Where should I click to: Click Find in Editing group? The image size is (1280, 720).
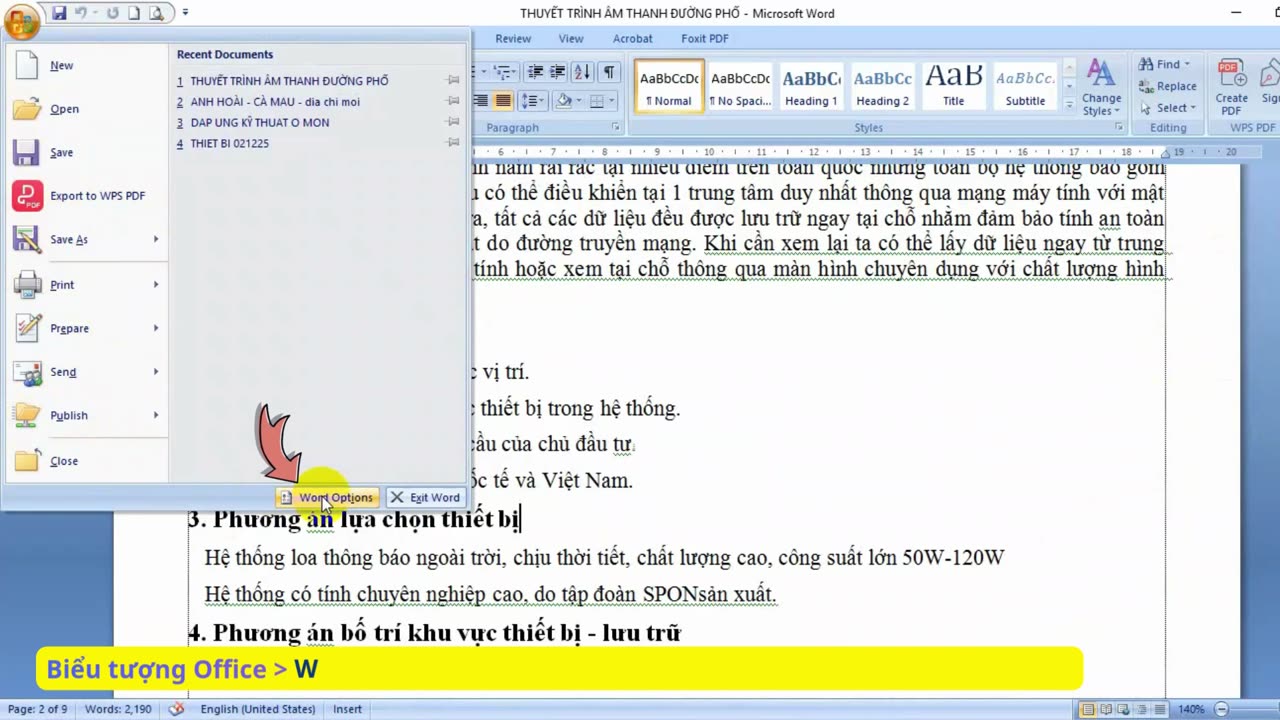pos(1165,65)
